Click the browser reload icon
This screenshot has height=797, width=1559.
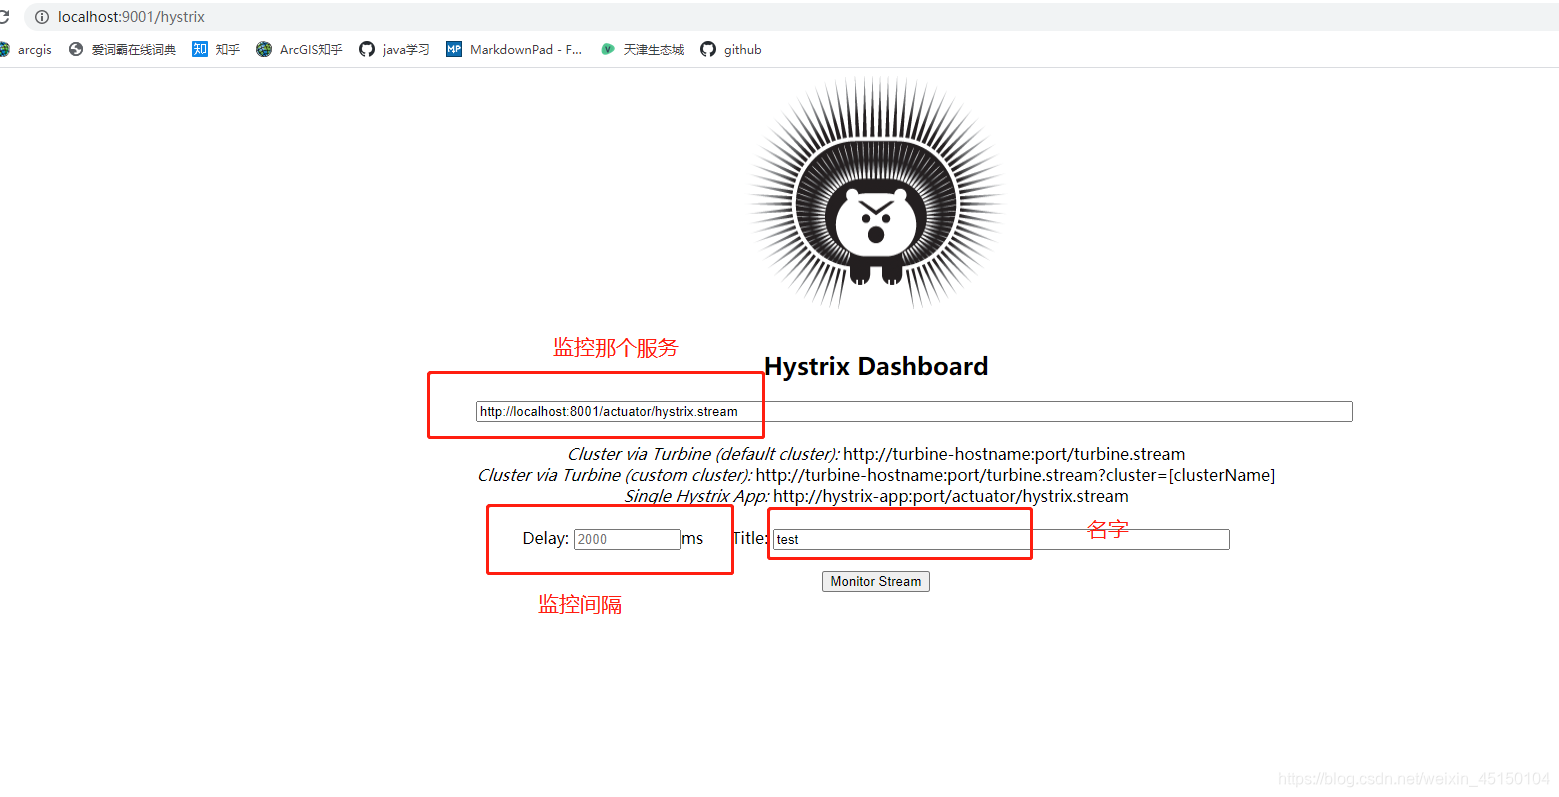click(x=3, y=17)
